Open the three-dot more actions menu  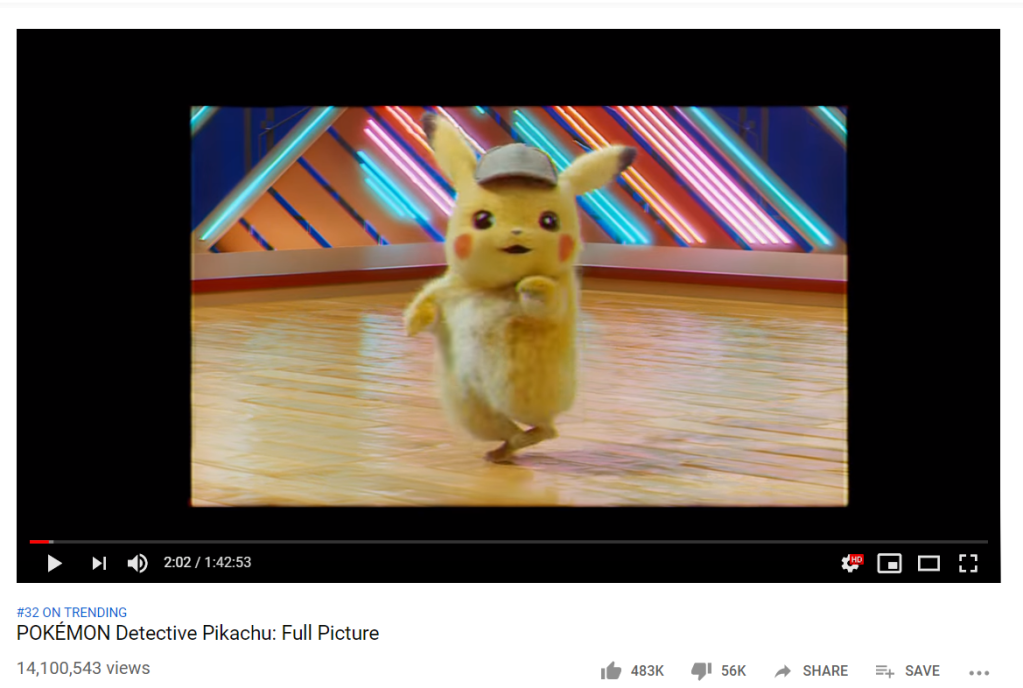click(x=979, y=672)
